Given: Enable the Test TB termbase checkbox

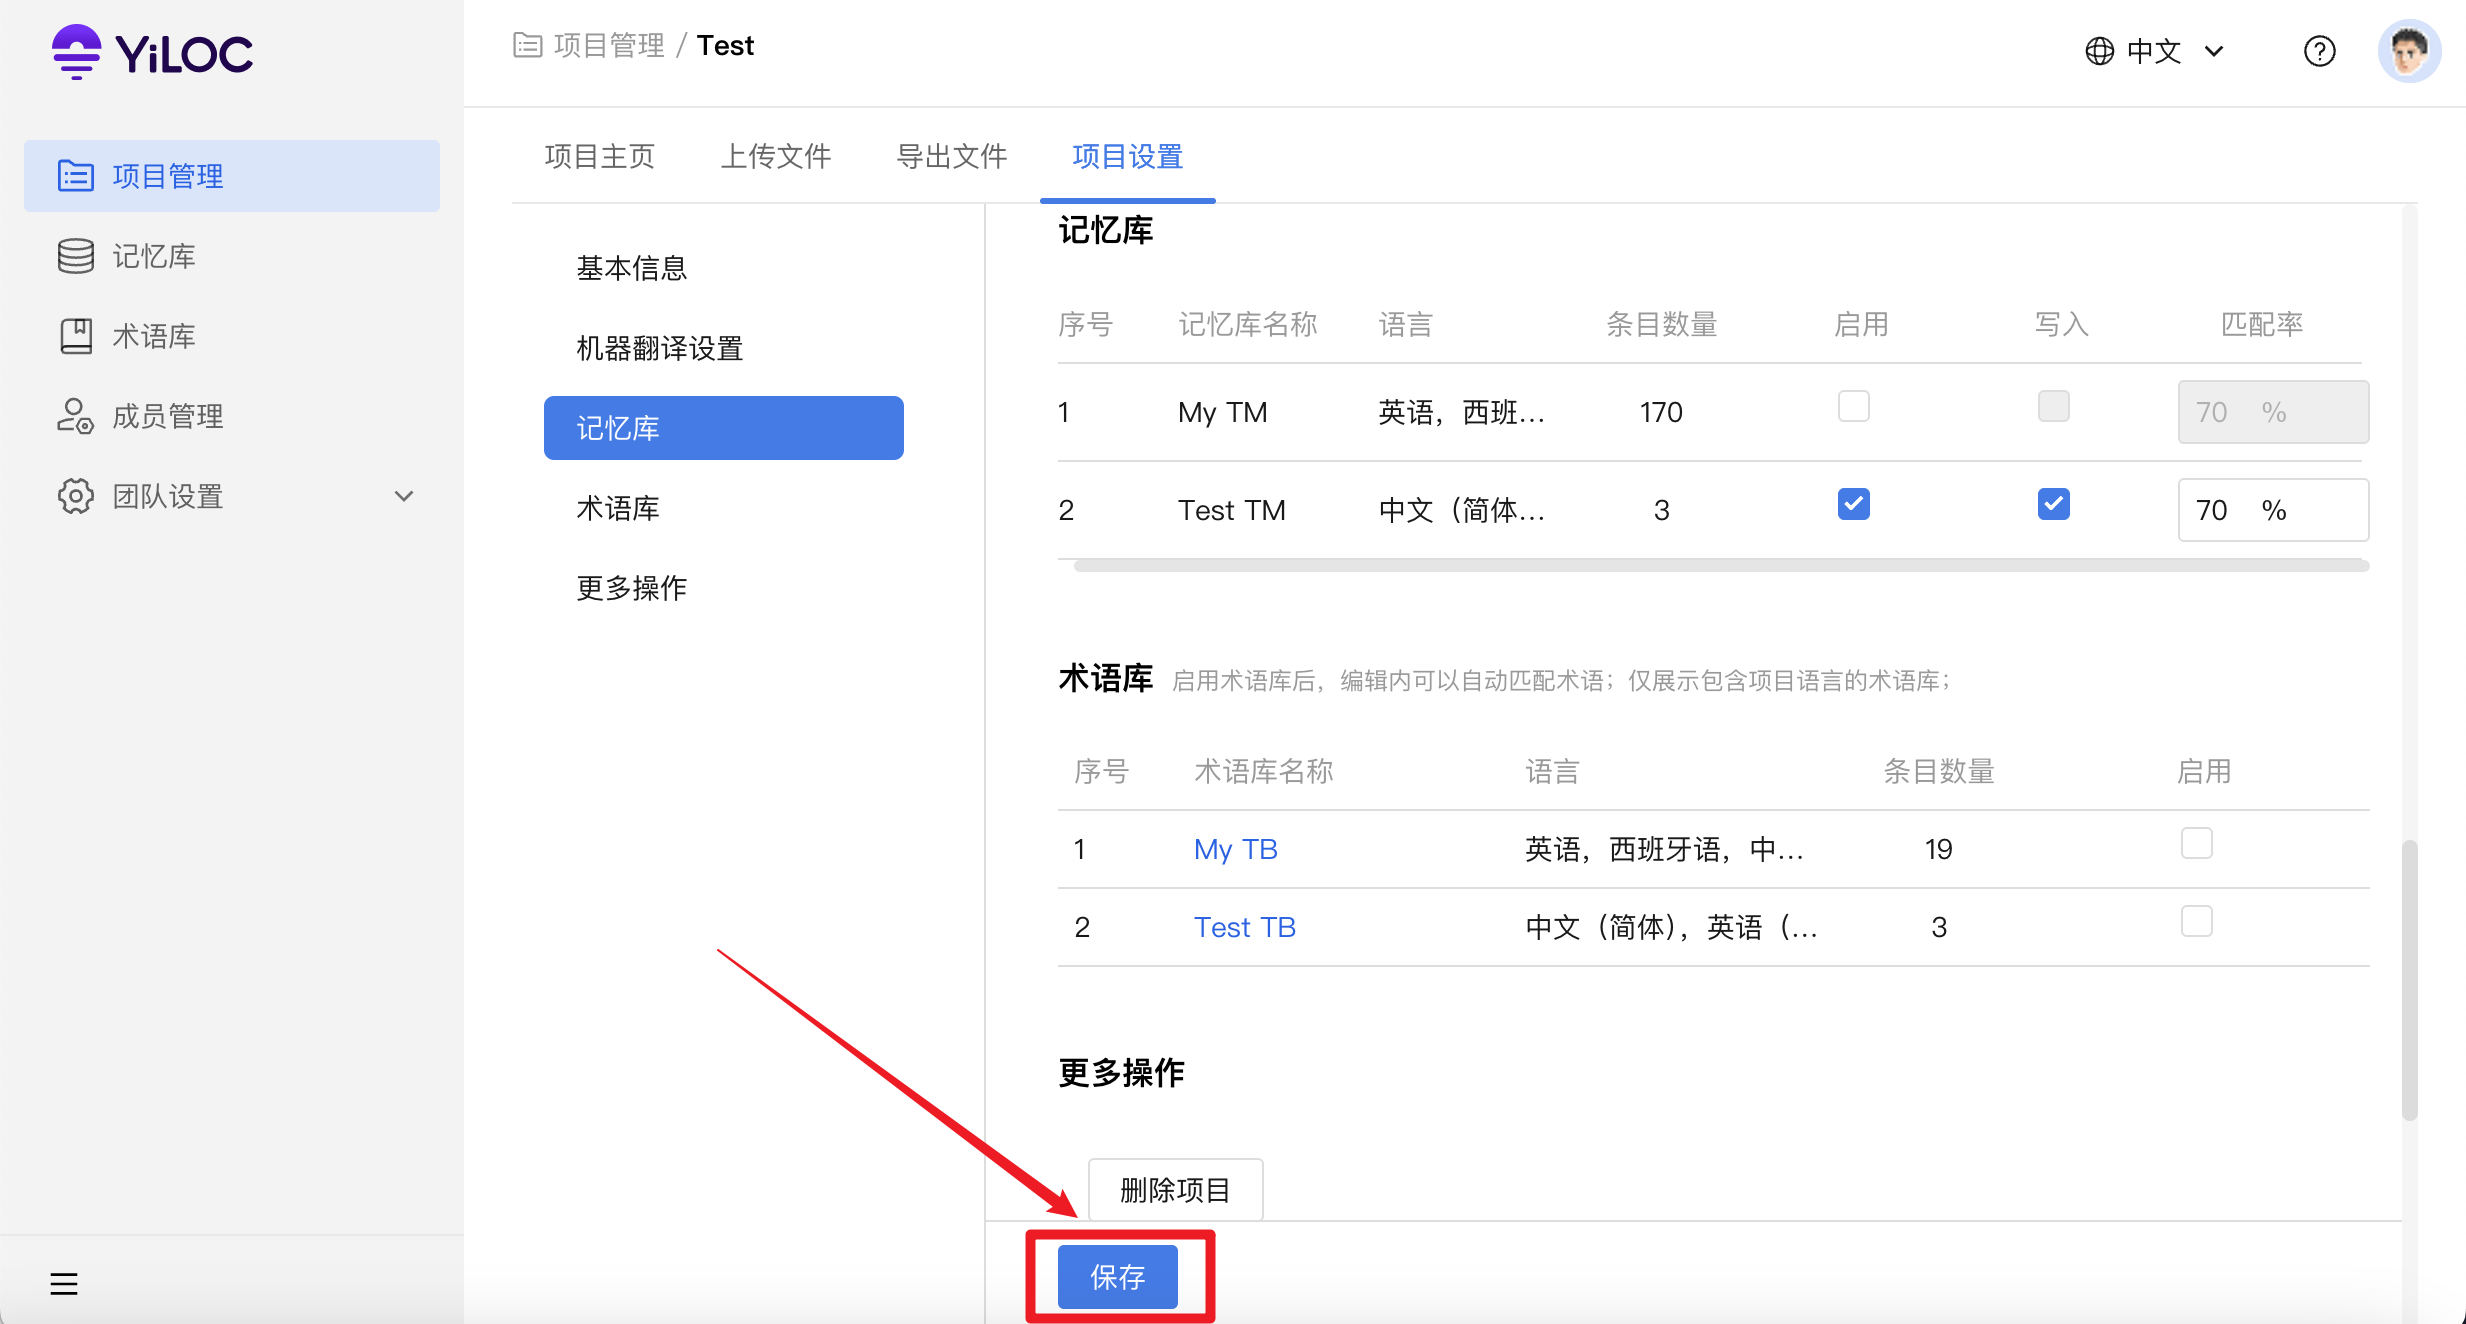Looking at the screenshot, I should pyautogui.click(x=2196, y=921).
